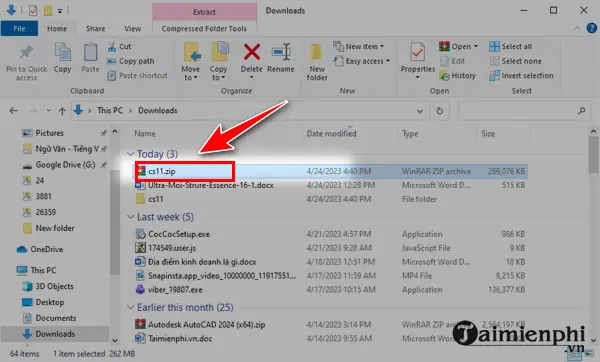This screenshot has width=600, height=362.
Task: Open OneDrive in navigation pane
Action: 47,249
